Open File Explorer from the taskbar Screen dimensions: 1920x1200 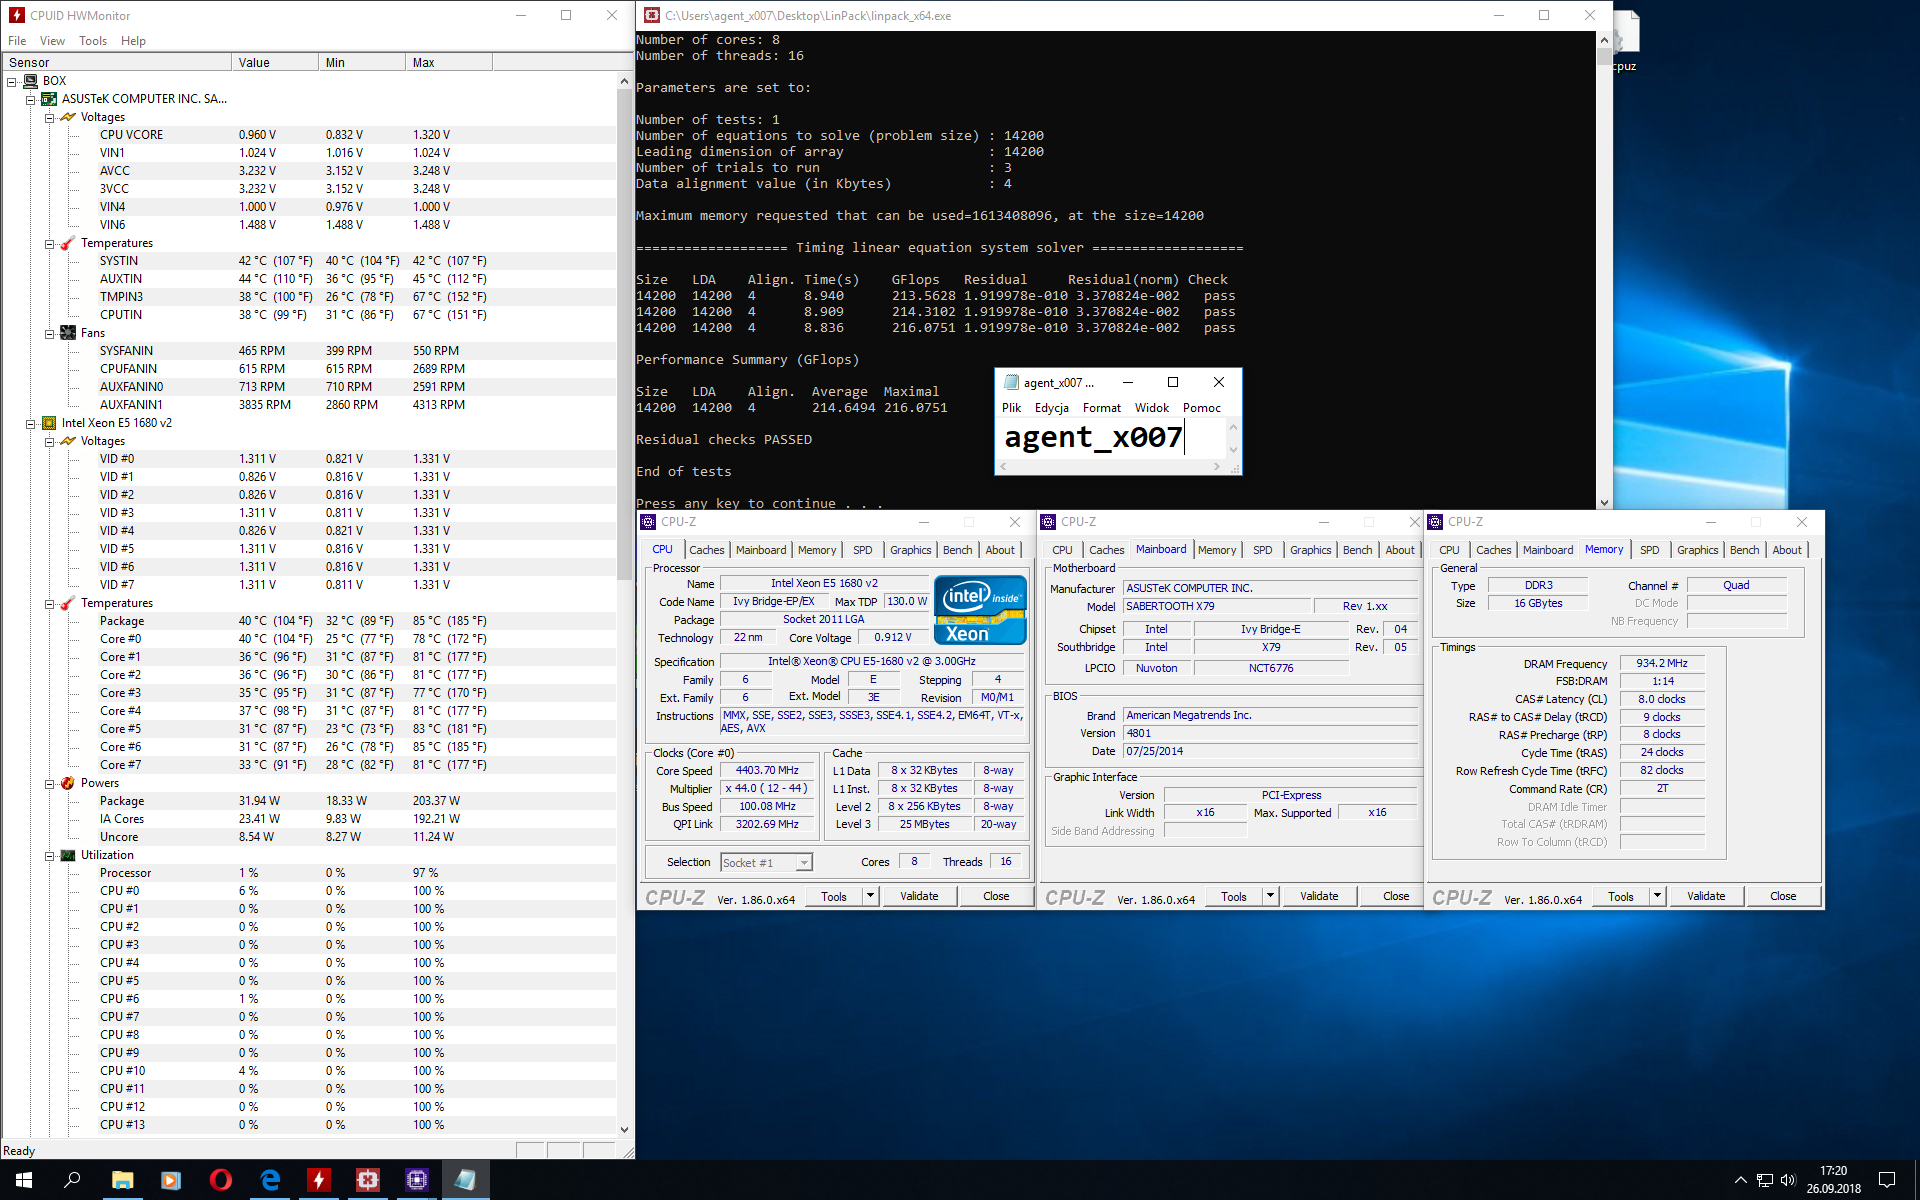(122, 1180)
